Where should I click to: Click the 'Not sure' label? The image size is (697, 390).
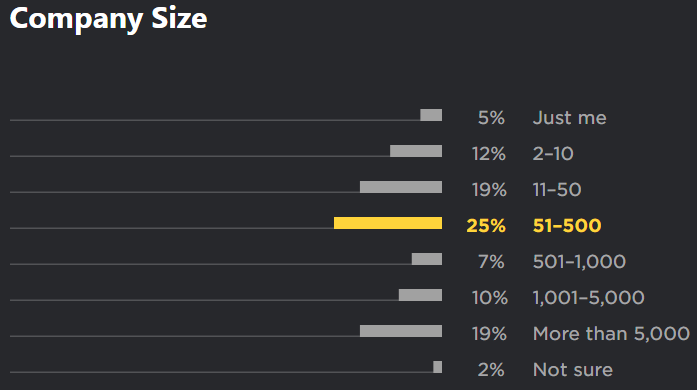[x=573, y=370]
